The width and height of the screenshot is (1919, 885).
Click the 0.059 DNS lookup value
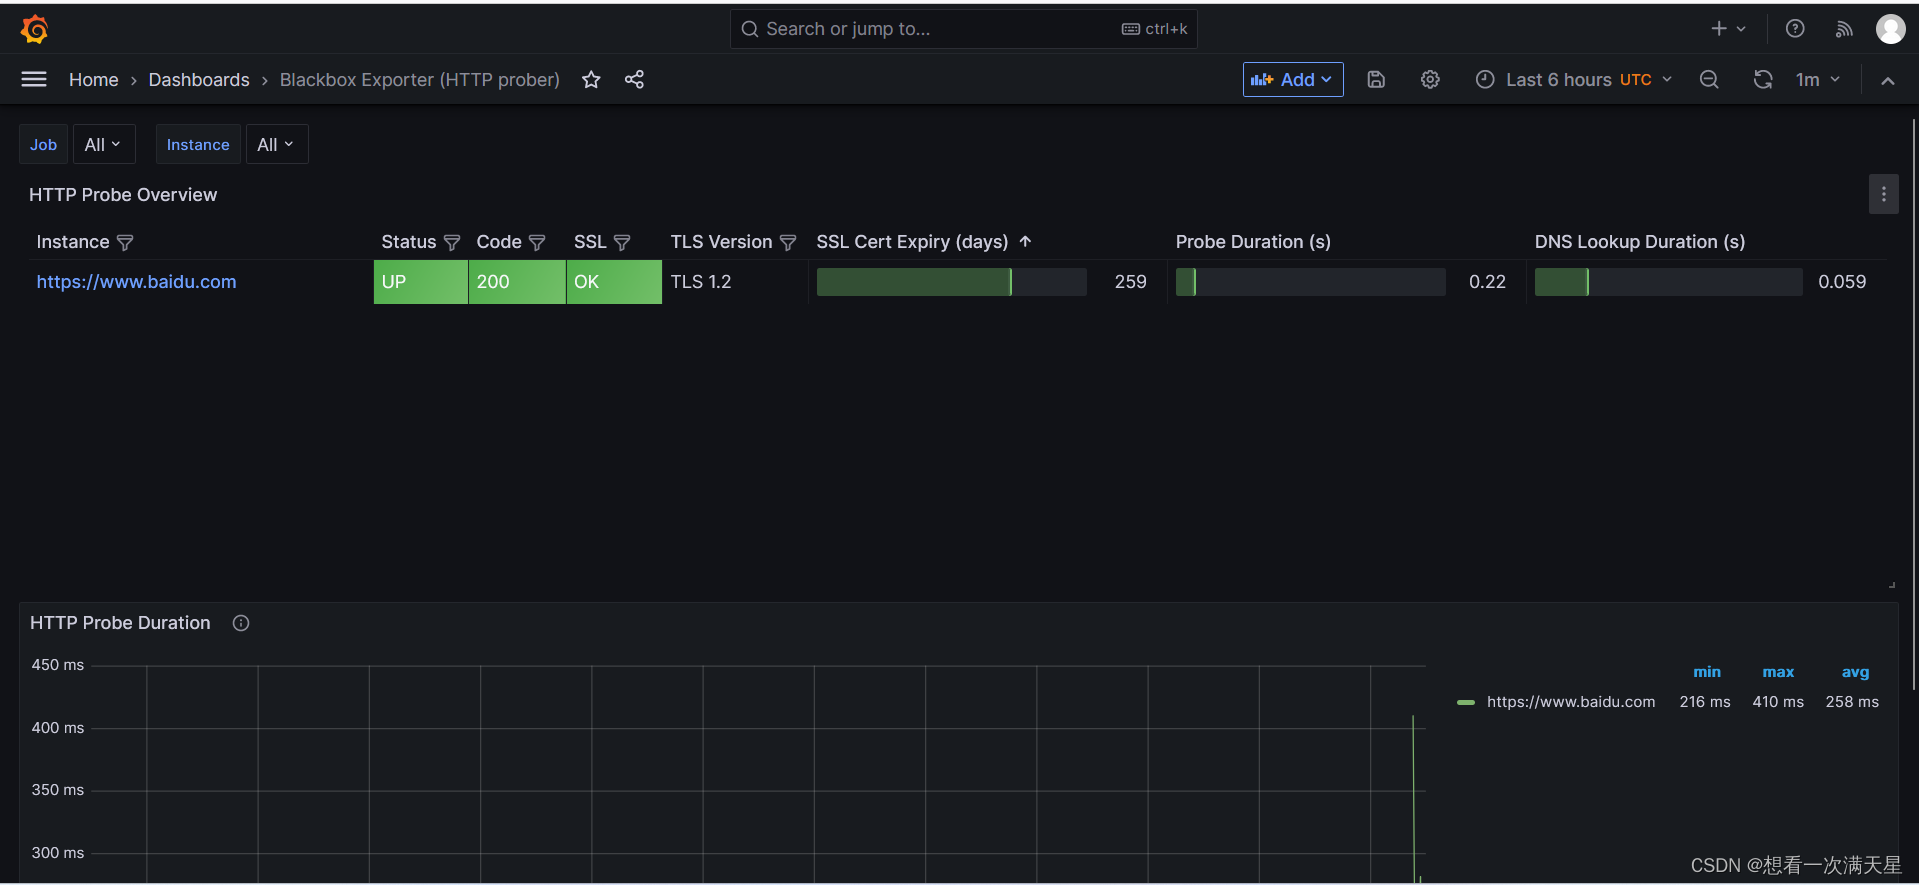click(x=1842, y=282)
